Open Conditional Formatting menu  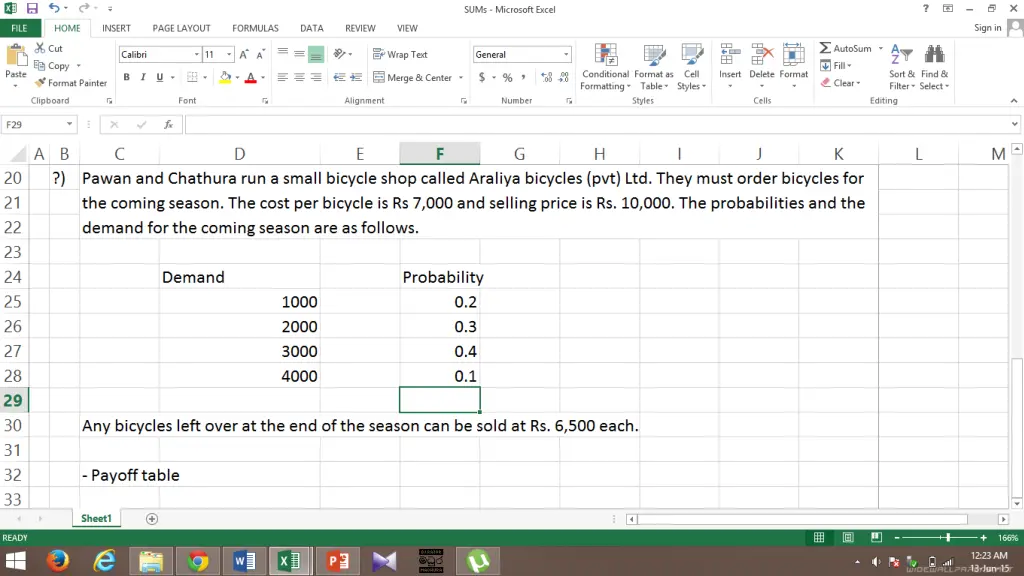pos(605,67)
